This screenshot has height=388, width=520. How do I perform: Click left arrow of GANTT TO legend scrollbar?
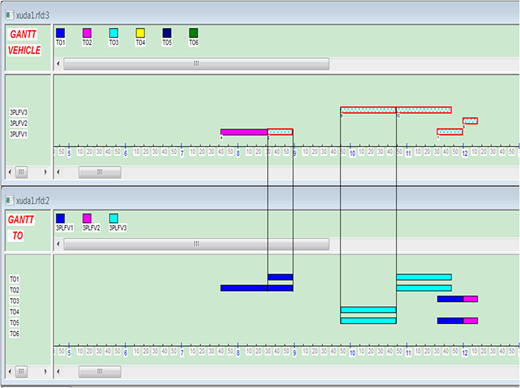pos(58,244)
